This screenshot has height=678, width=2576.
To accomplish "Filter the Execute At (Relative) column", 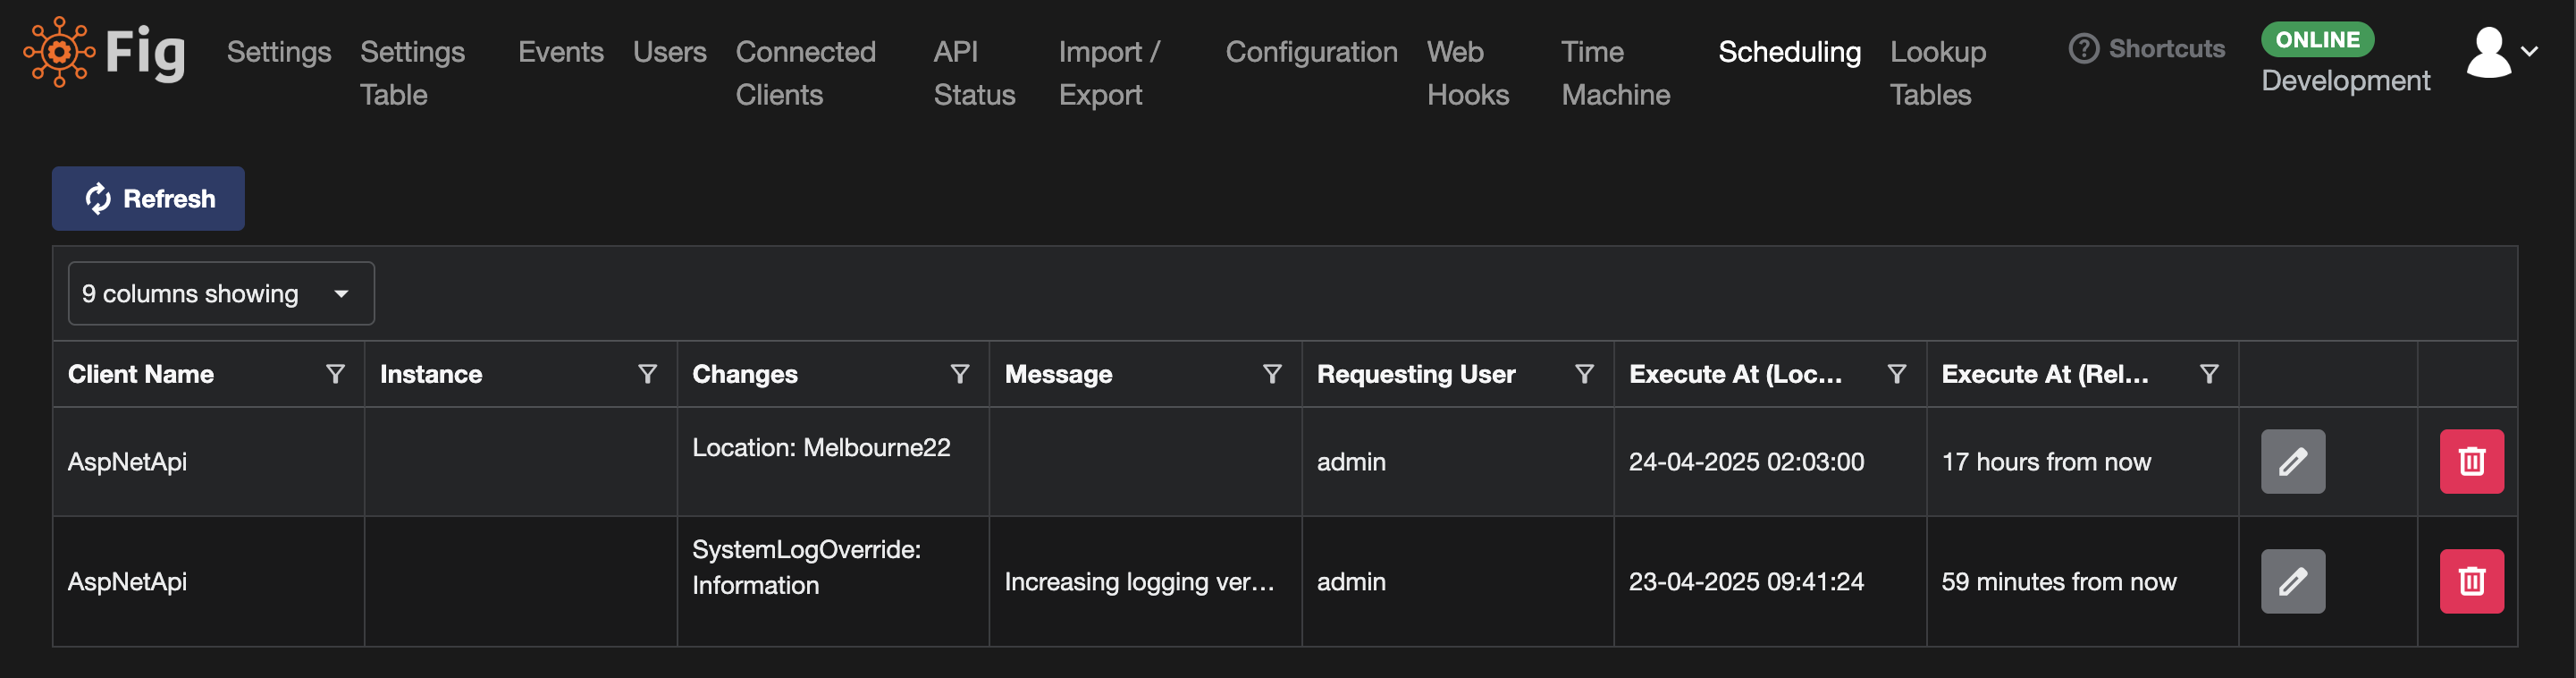I will click(x=2209, y=374).
